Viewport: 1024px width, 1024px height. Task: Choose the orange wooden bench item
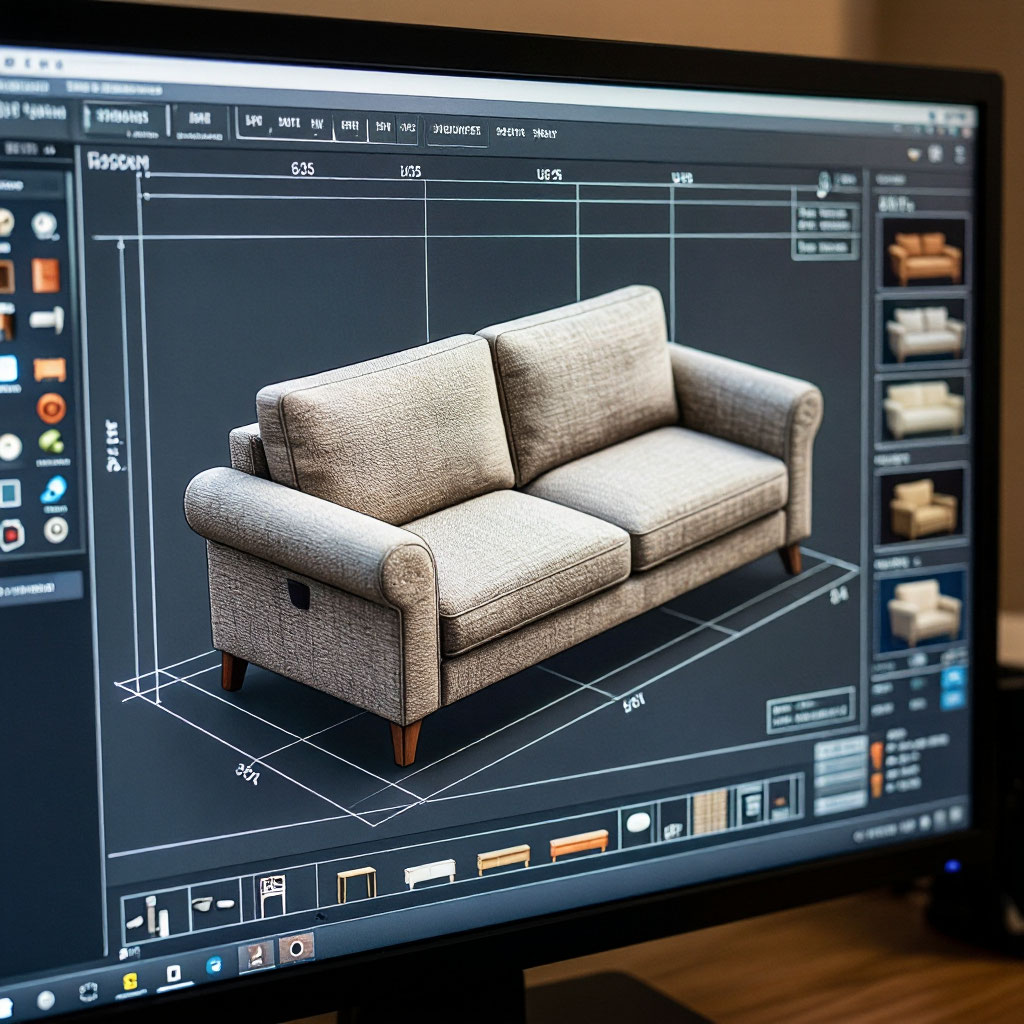click(x=579, y=844)
